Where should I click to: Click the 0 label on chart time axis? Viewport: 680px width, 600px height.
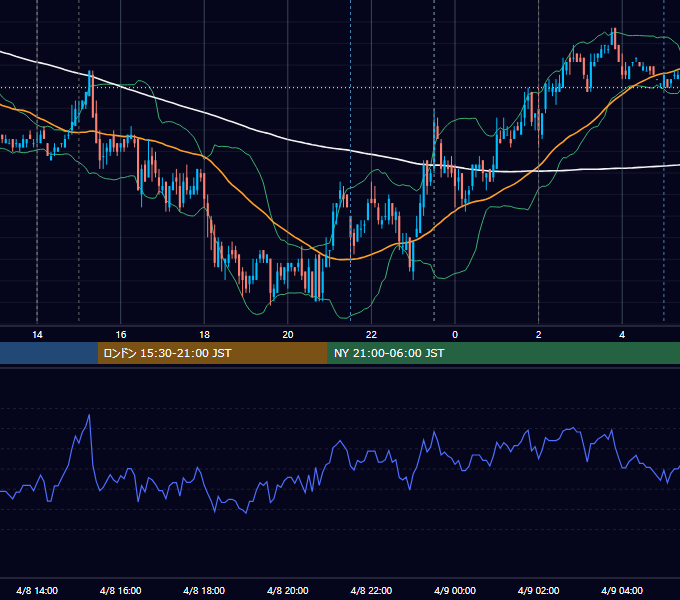point(455,335)
